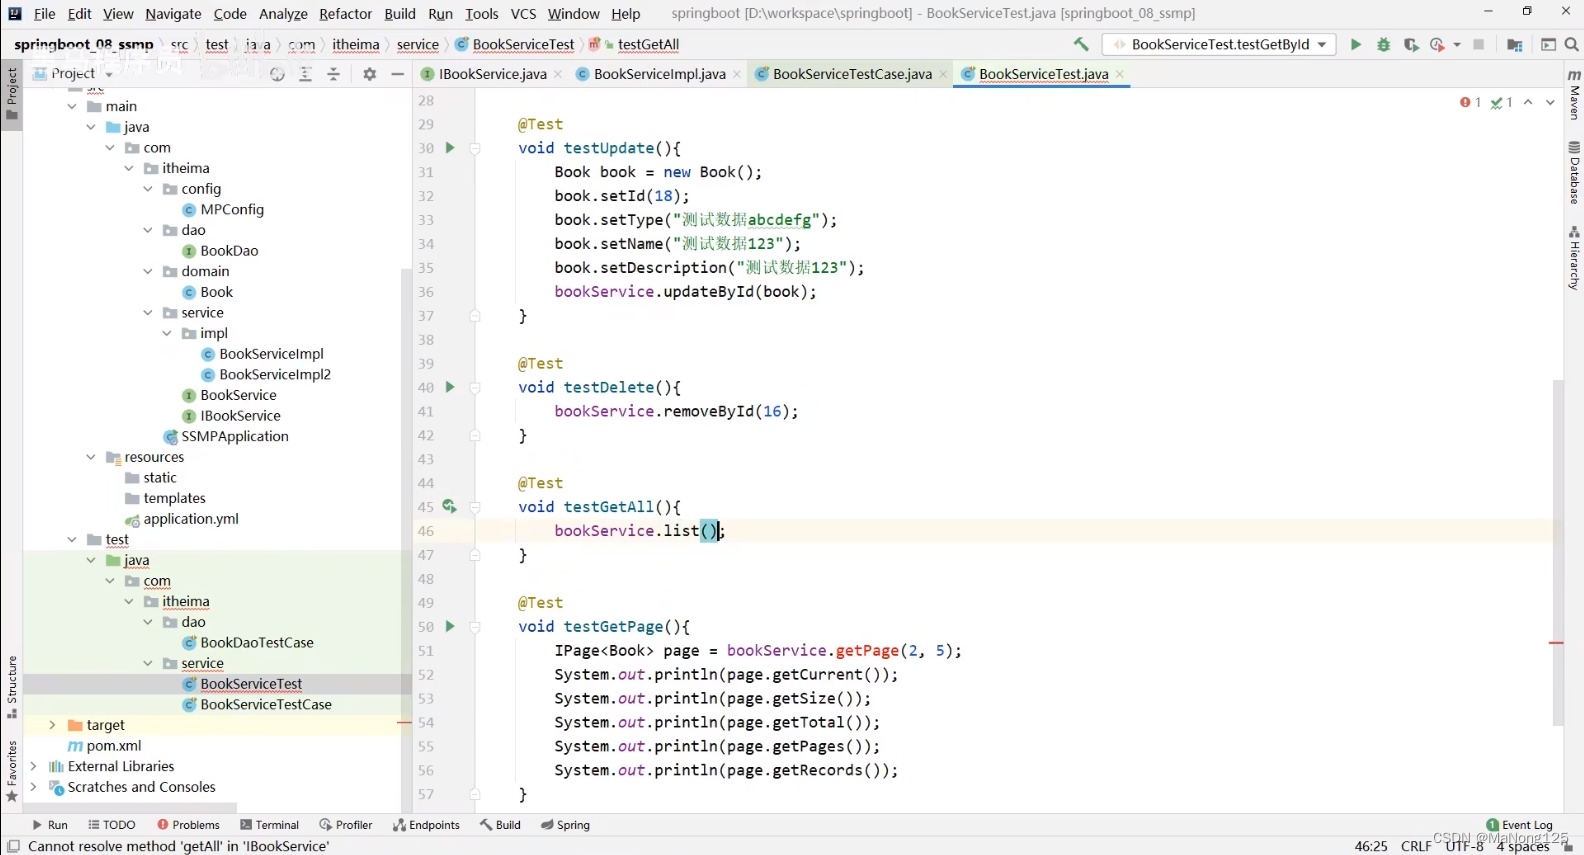
Task: Go to the previous highlighted error arrow
Action: click(1528, 102)
